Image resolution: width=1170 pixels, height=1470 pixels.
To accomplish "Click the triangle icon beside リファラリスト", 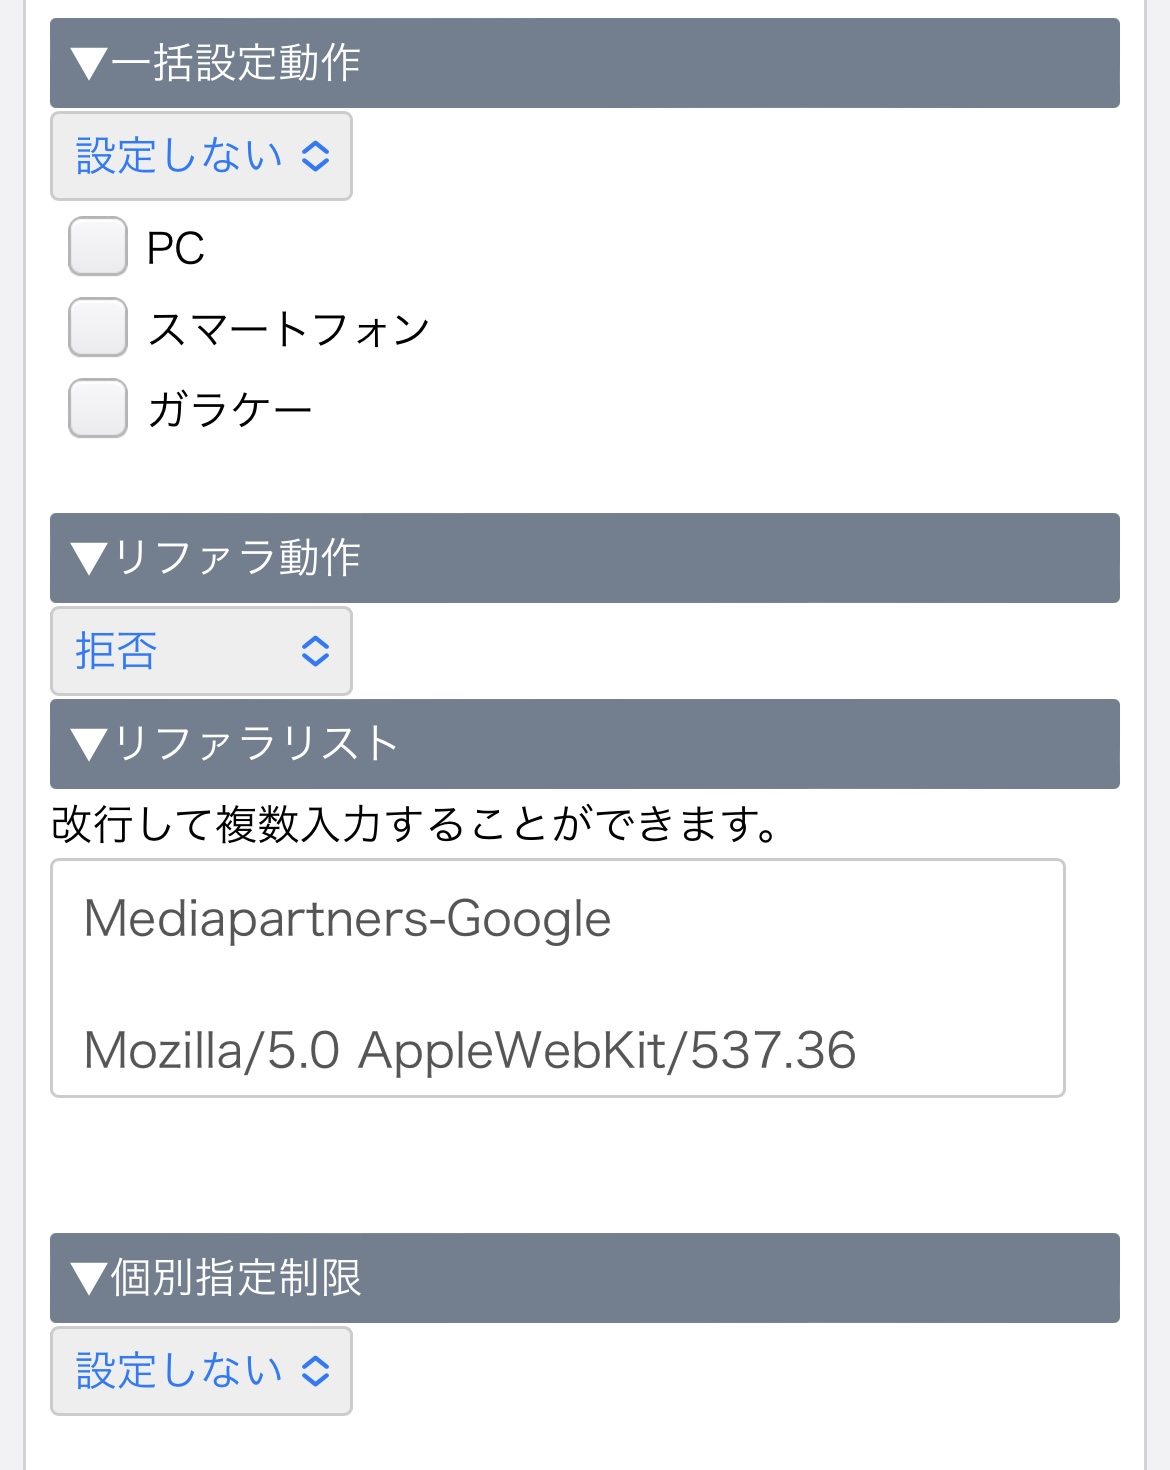I will (89, 745).
